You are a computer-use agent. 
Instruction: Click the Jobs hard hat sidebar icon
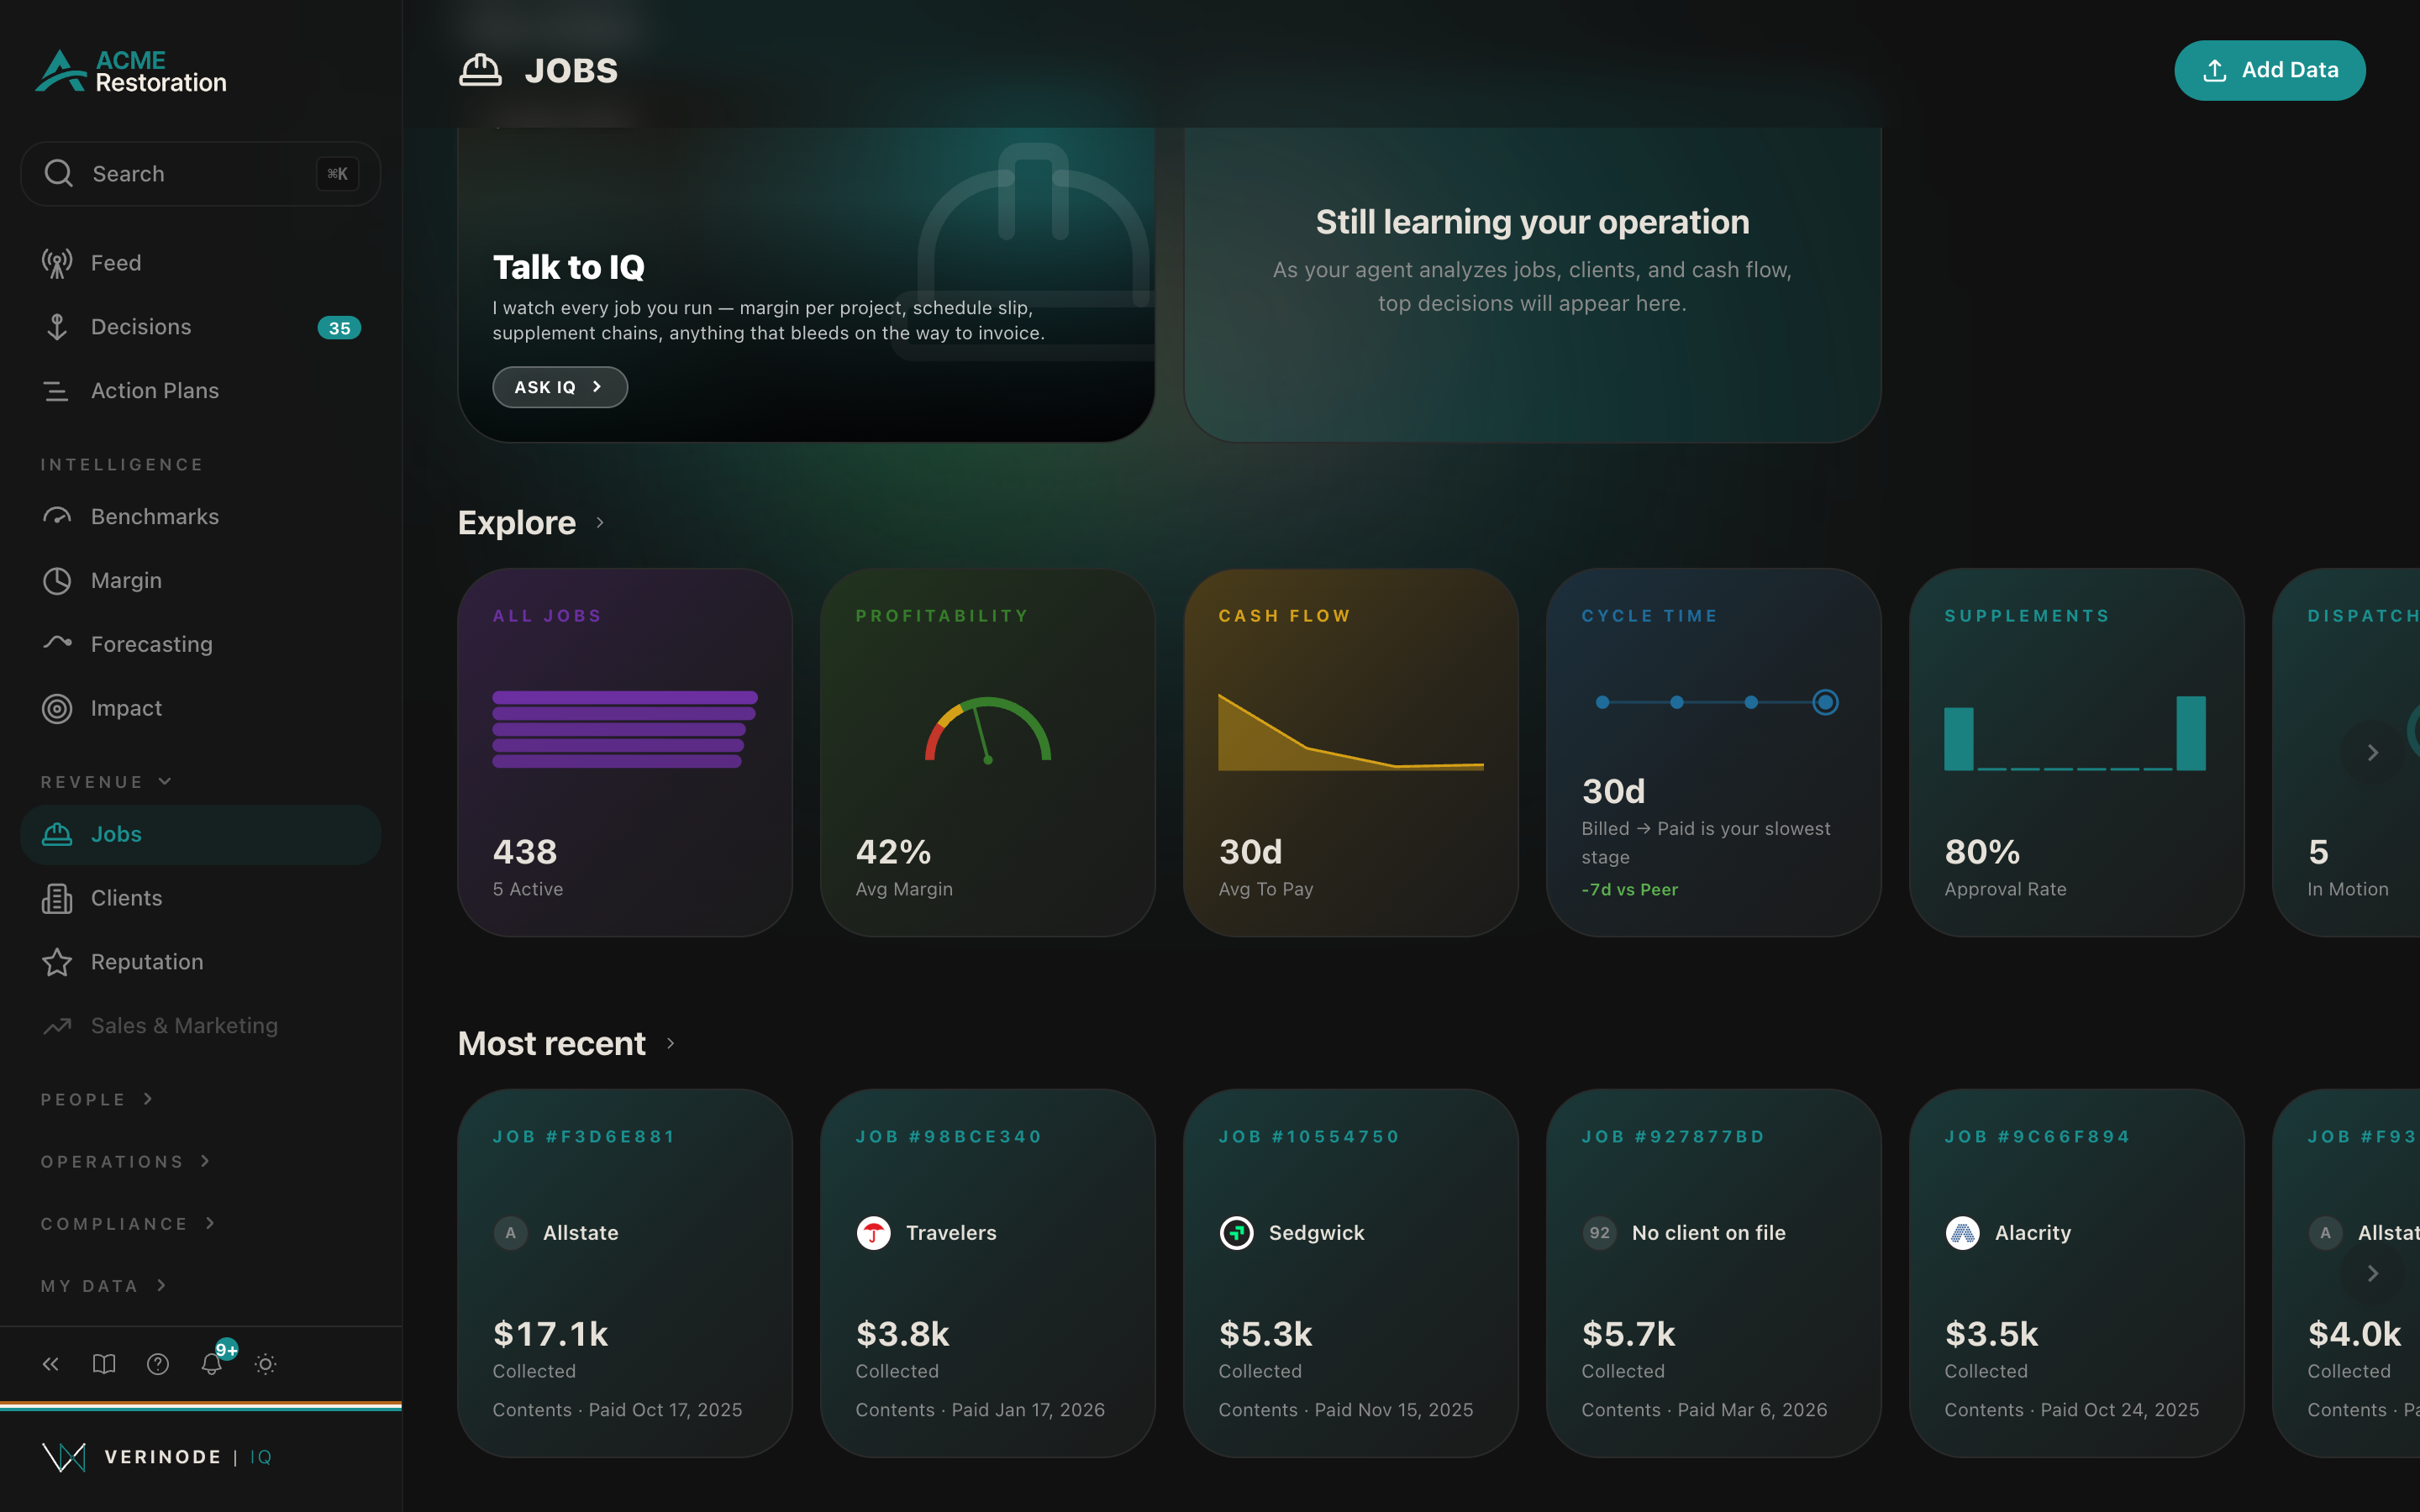[x=57, y=834]
